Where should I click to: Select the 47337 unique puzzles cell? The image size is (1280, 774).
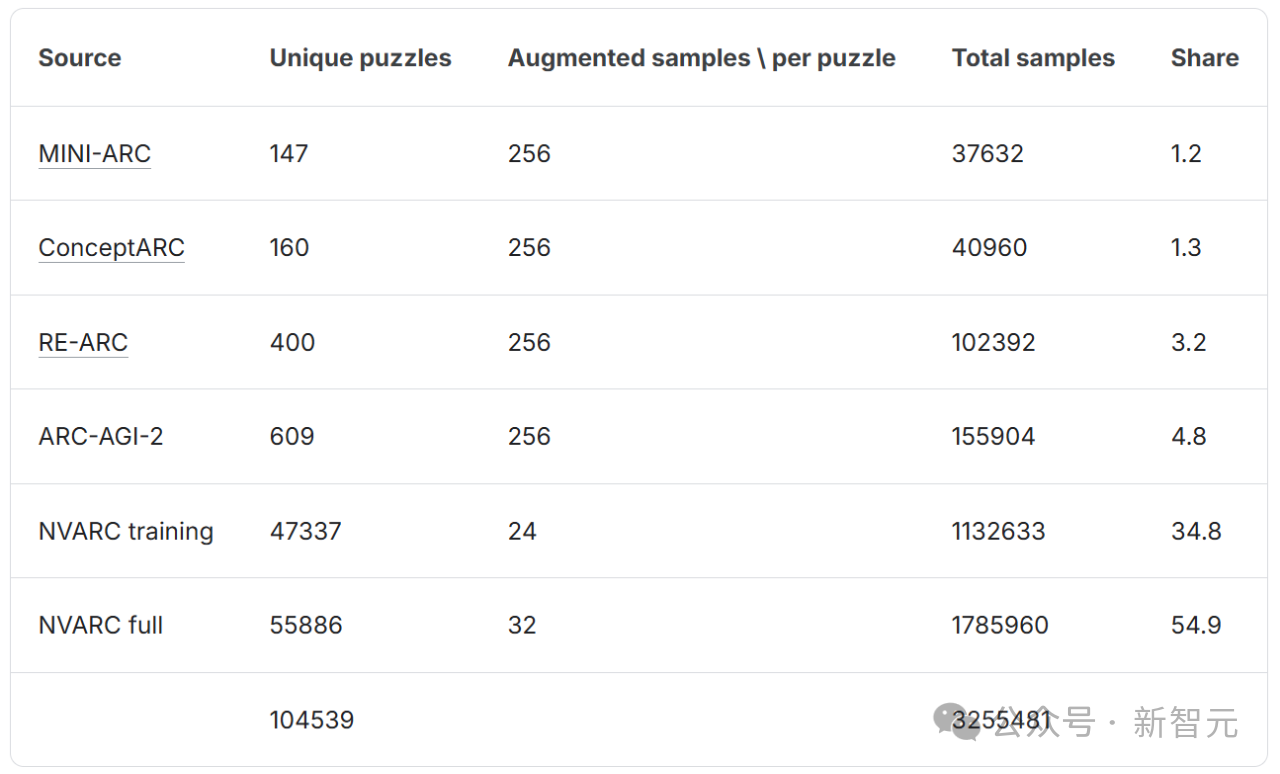point(306,531)
